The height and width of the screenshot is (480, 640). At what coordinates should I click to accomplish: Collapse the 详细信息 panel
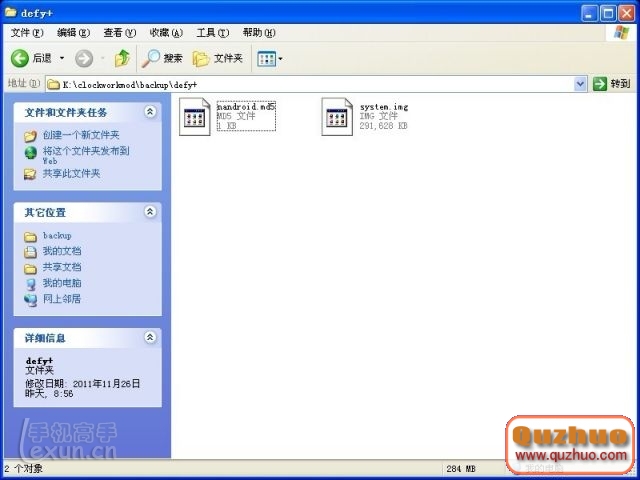coord(150,337)
